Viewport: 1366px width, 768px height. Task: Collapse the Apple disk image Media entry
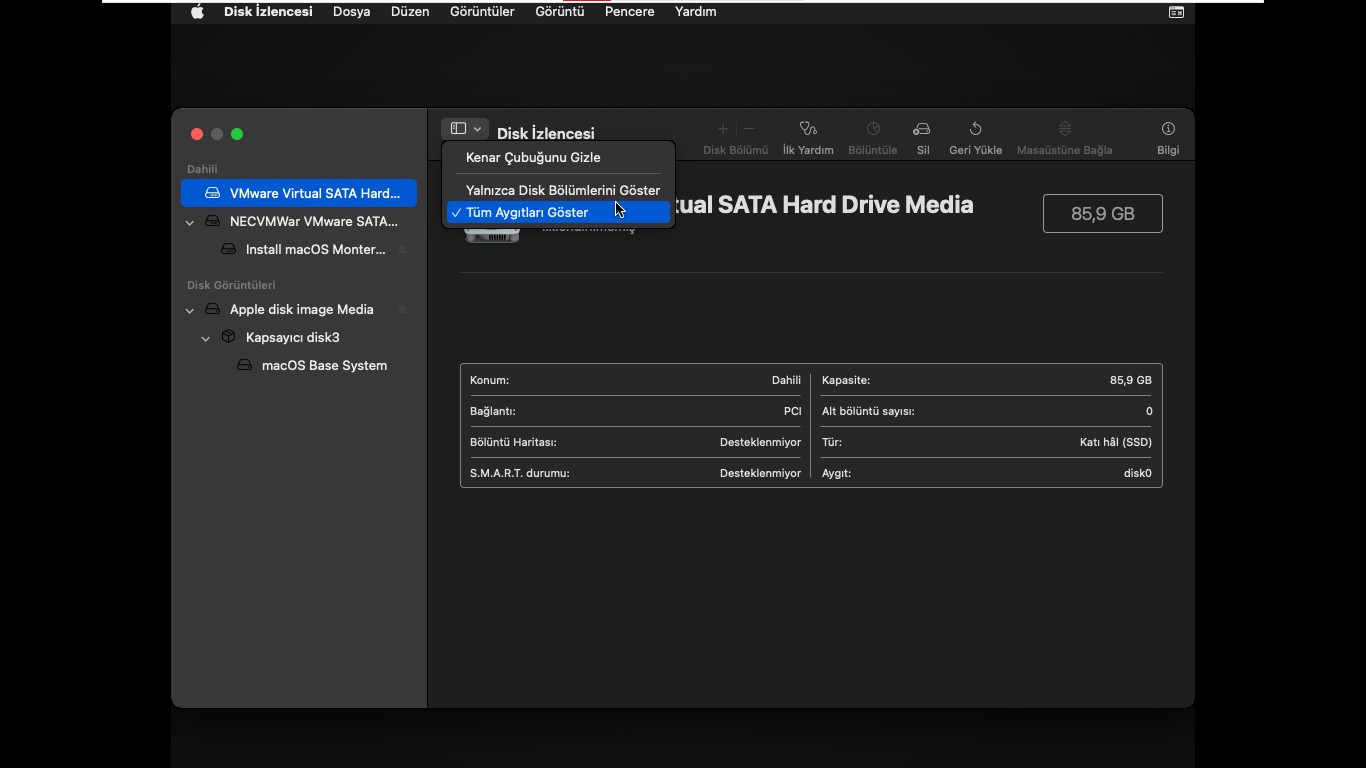coord(190,310)
